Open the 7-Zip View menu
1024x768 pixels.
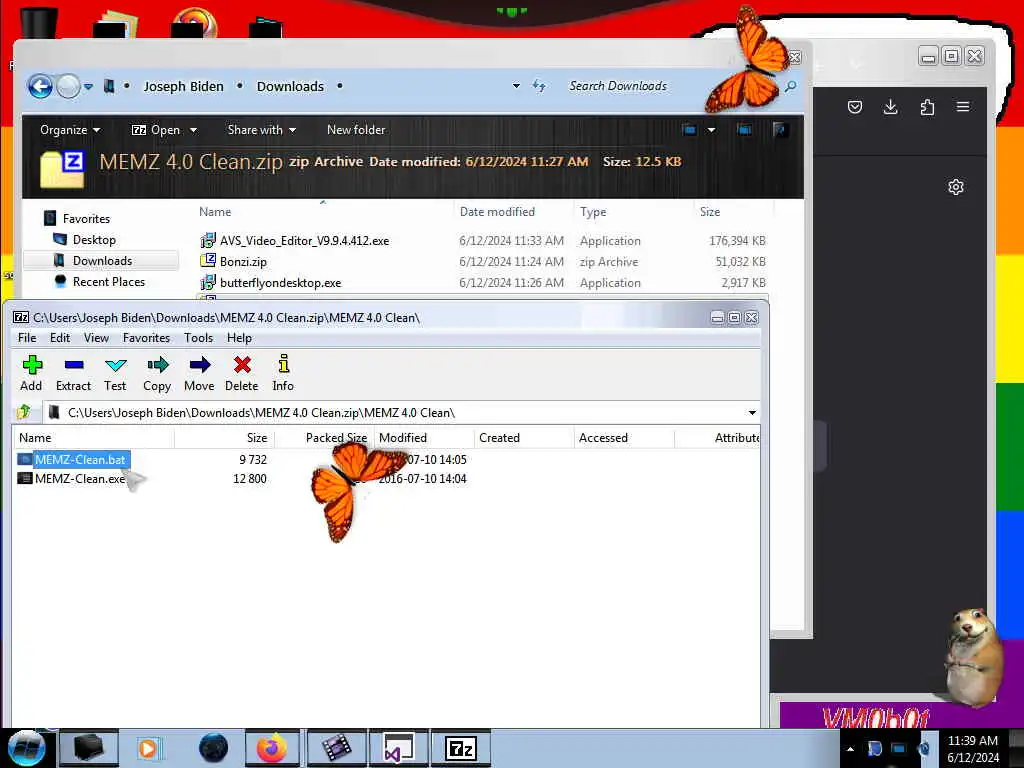point(96,338)
